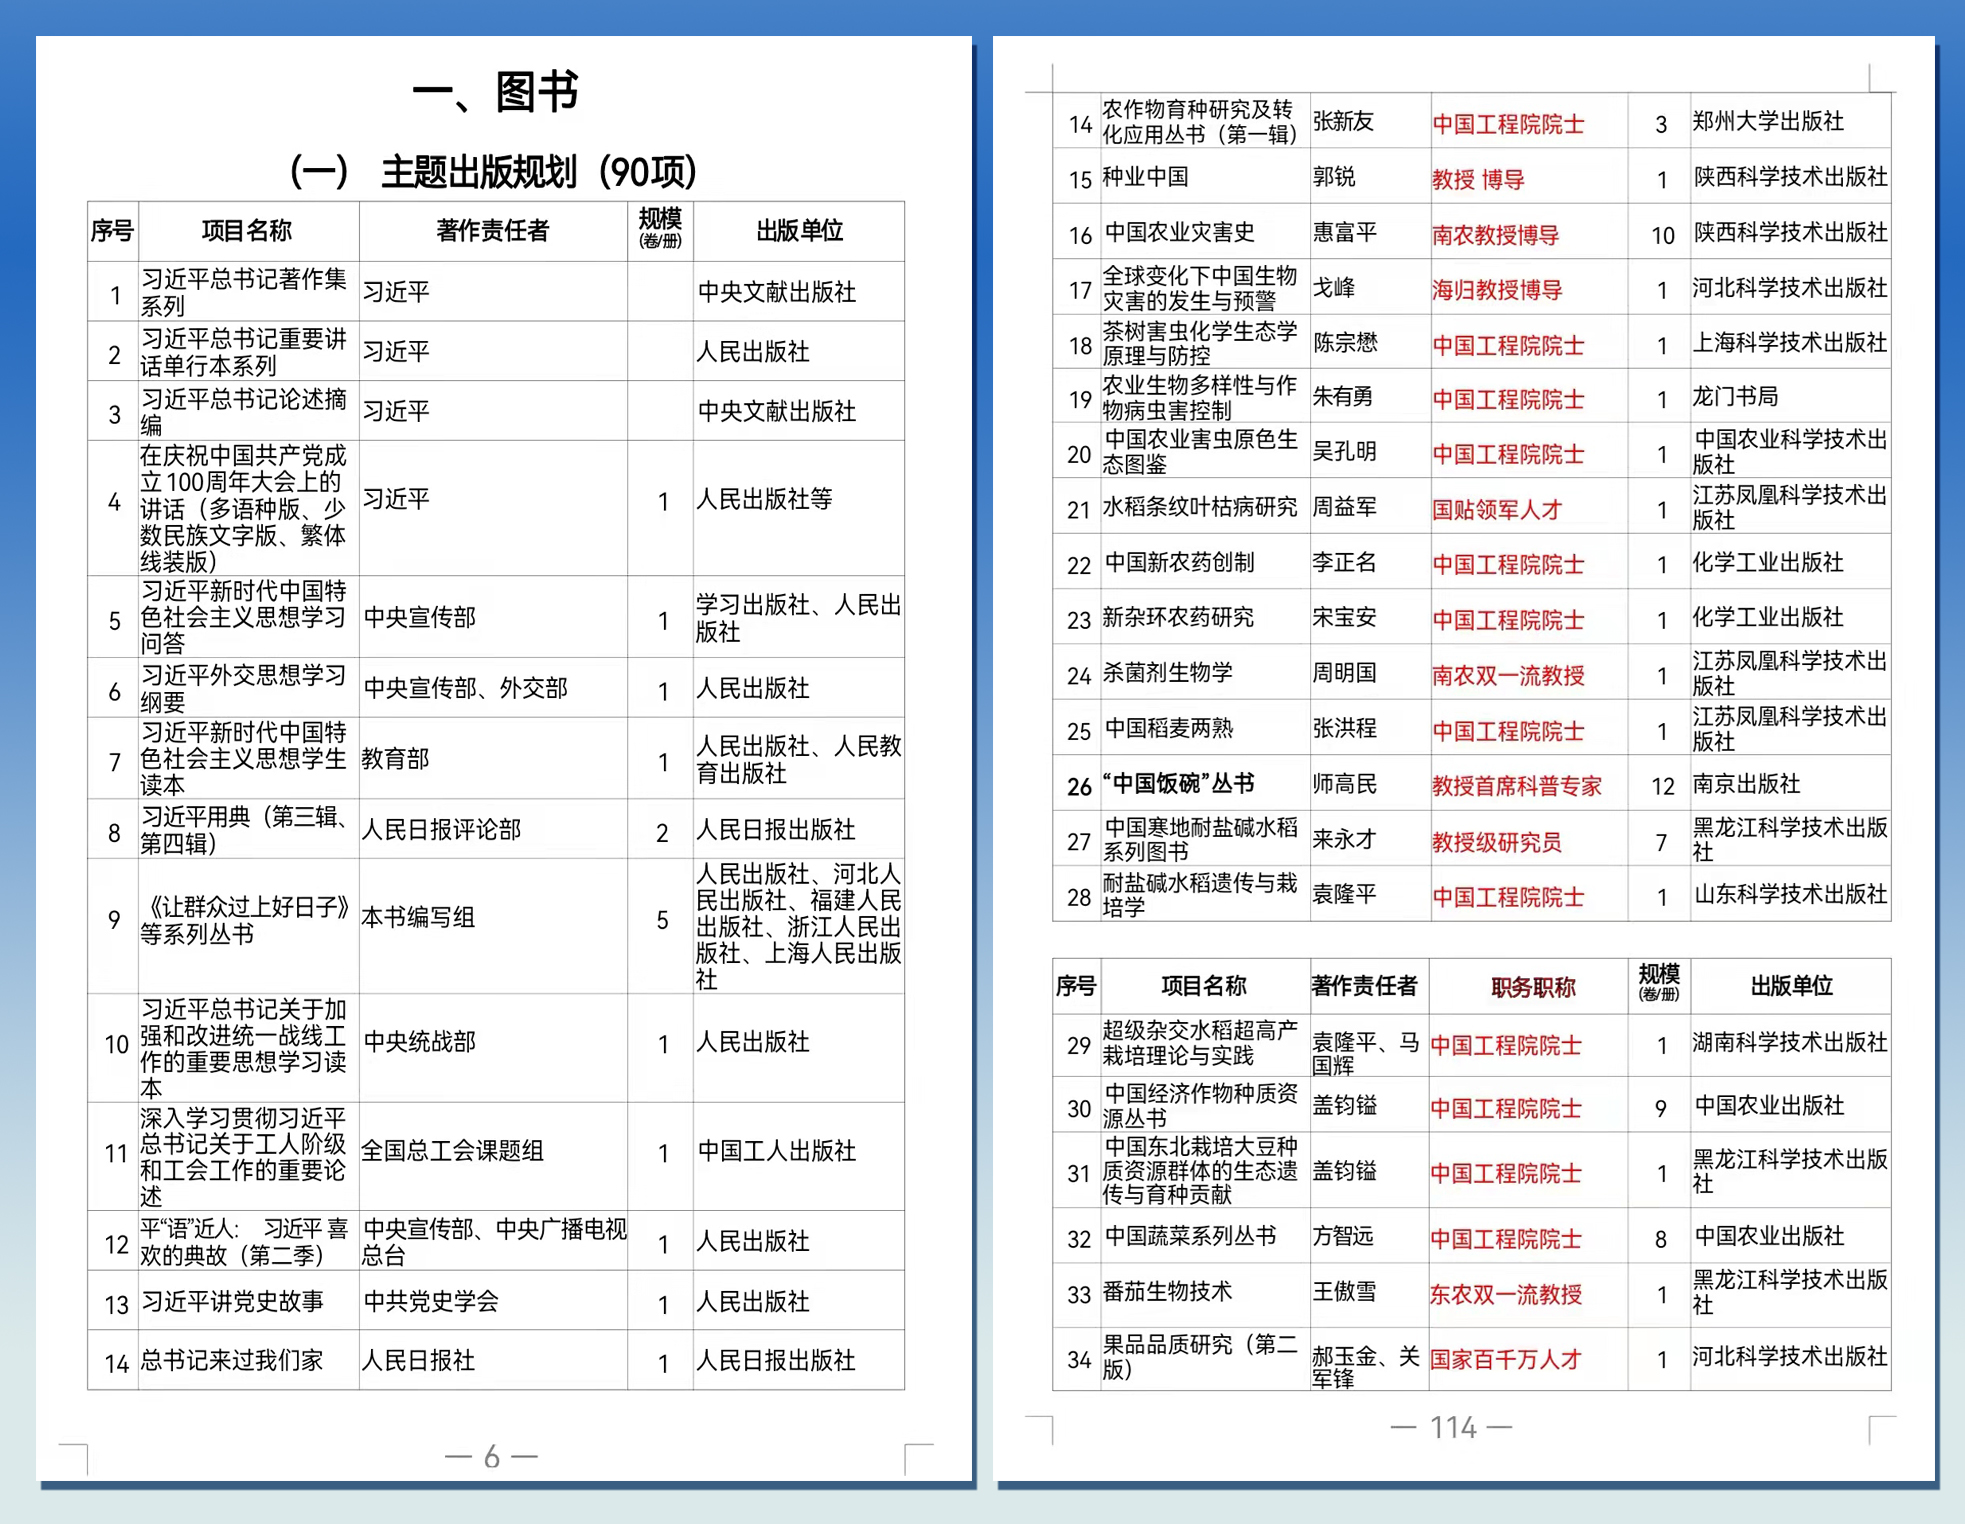Viewport: 1965px width, 1524px height.
Task: Click the '中国工人出版社' publisher cell
Action: 777,1151
